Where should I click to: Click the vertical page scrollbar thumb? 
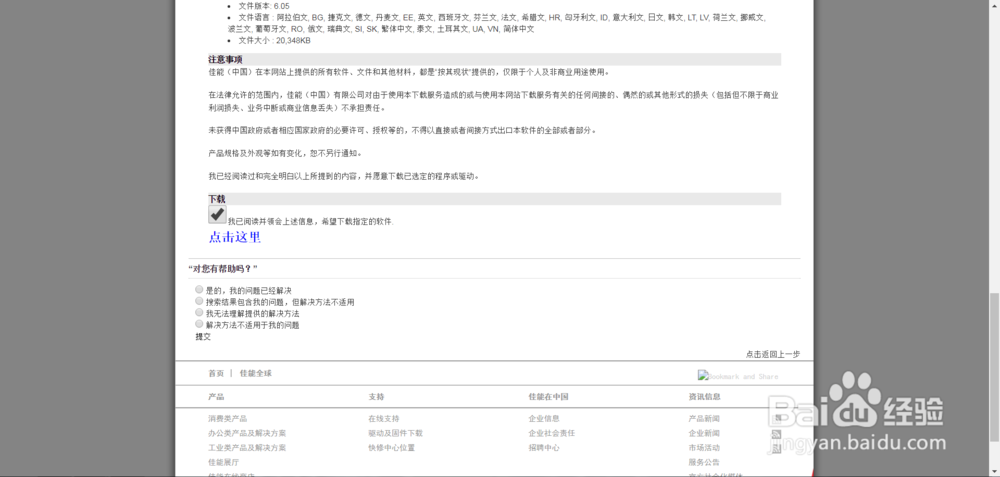click(994, 366)
